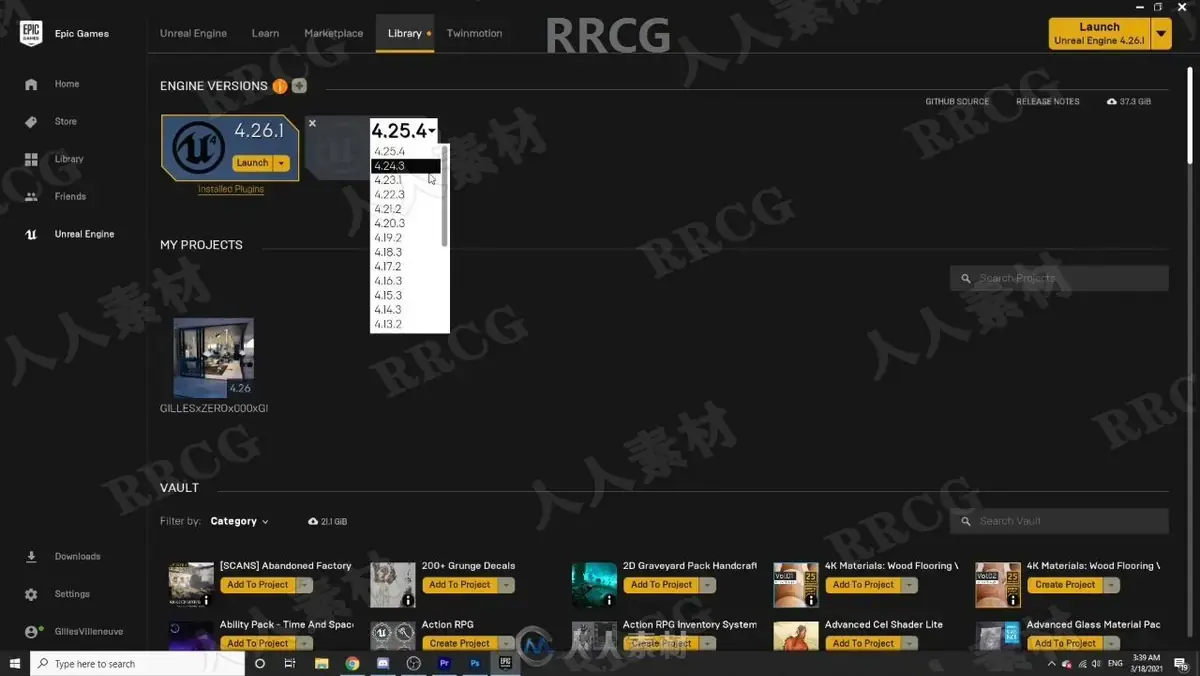Click the 37.3 GiB cloud storage indicator
The height and width of the screenshot is (676, 1200).
[x=1128, y=102]
